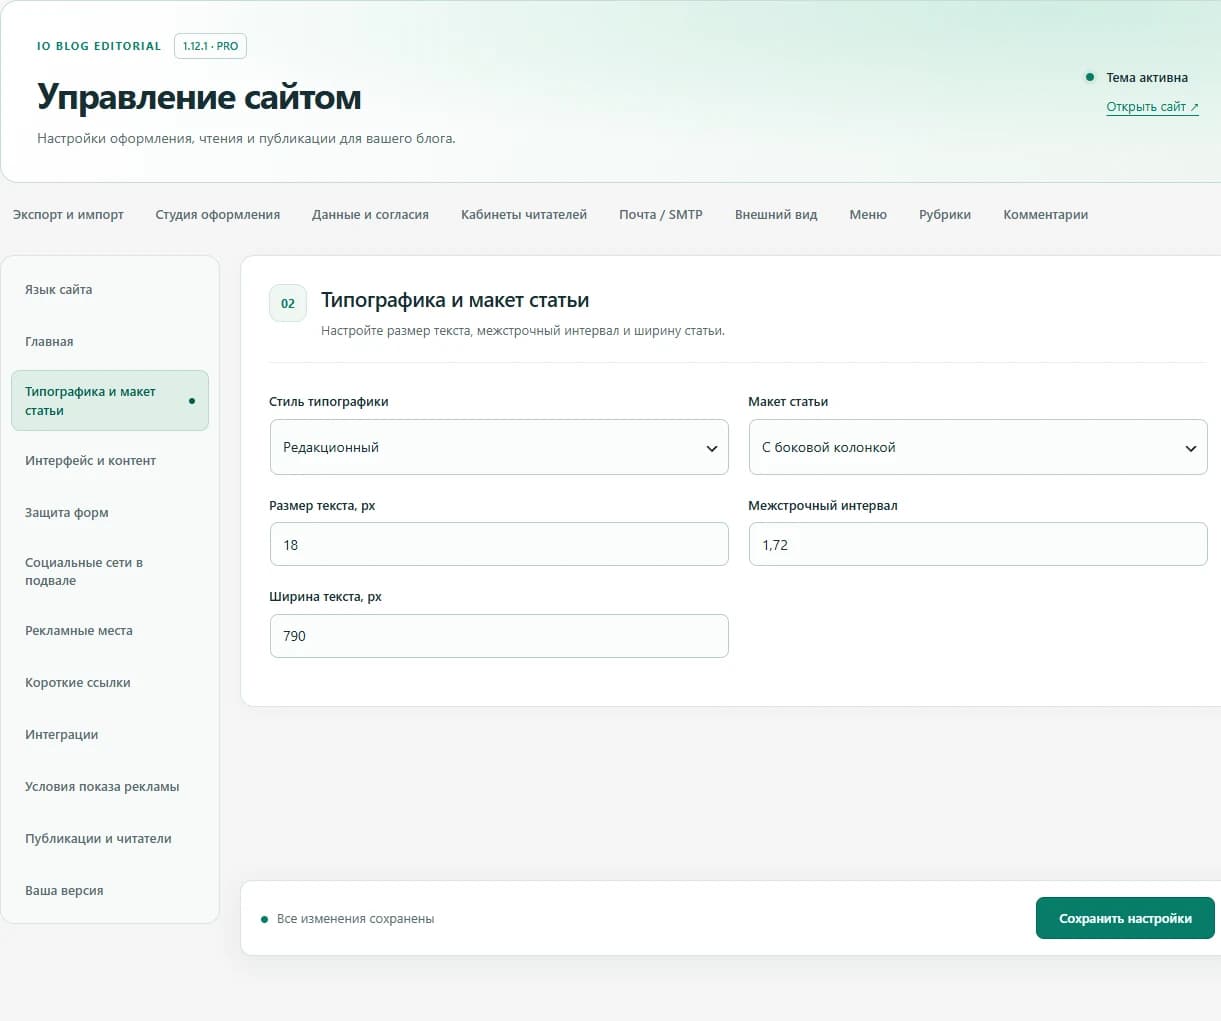1221x1021 pixels.
Task: Select Рекламные места in sidebar
Action: (110, 631)
